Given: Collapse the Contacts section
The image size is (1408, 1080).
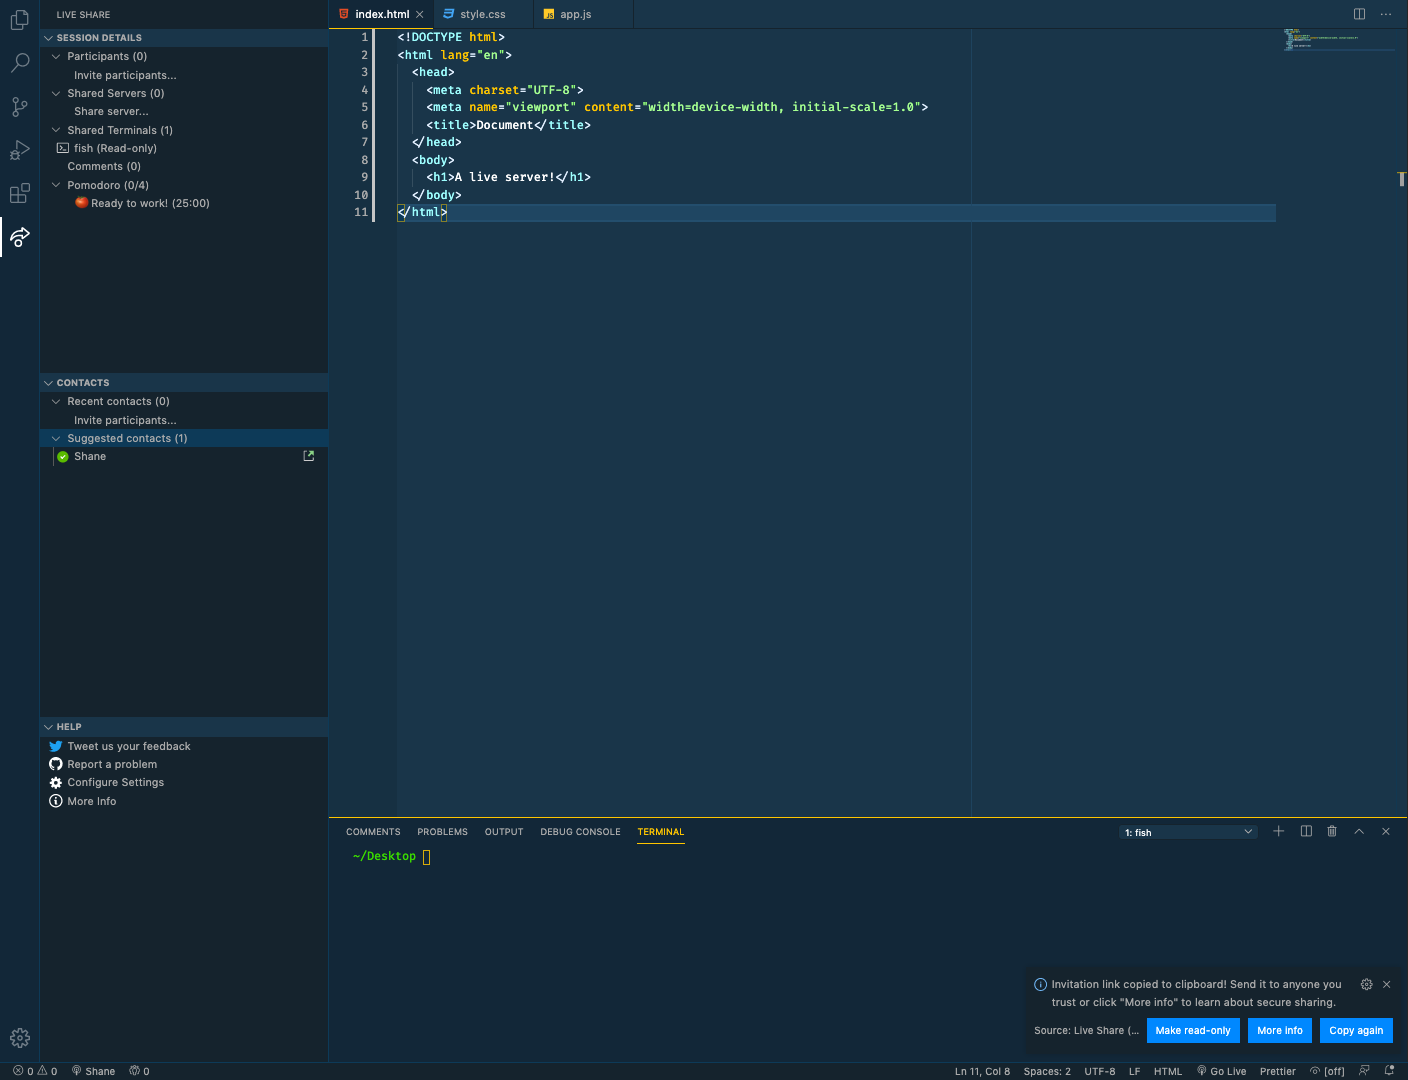Looking at the screenshot, I should pyautogui.click(x=48, y=383).
